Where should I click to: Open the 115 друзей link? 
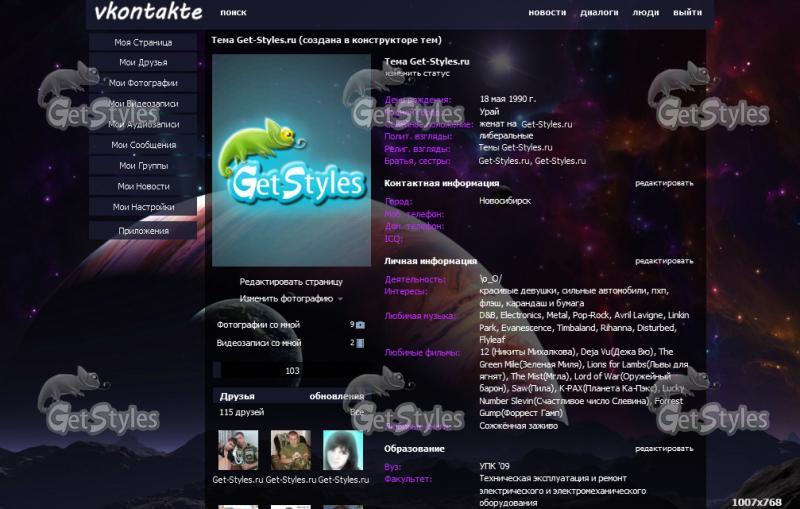coord(241,412)
